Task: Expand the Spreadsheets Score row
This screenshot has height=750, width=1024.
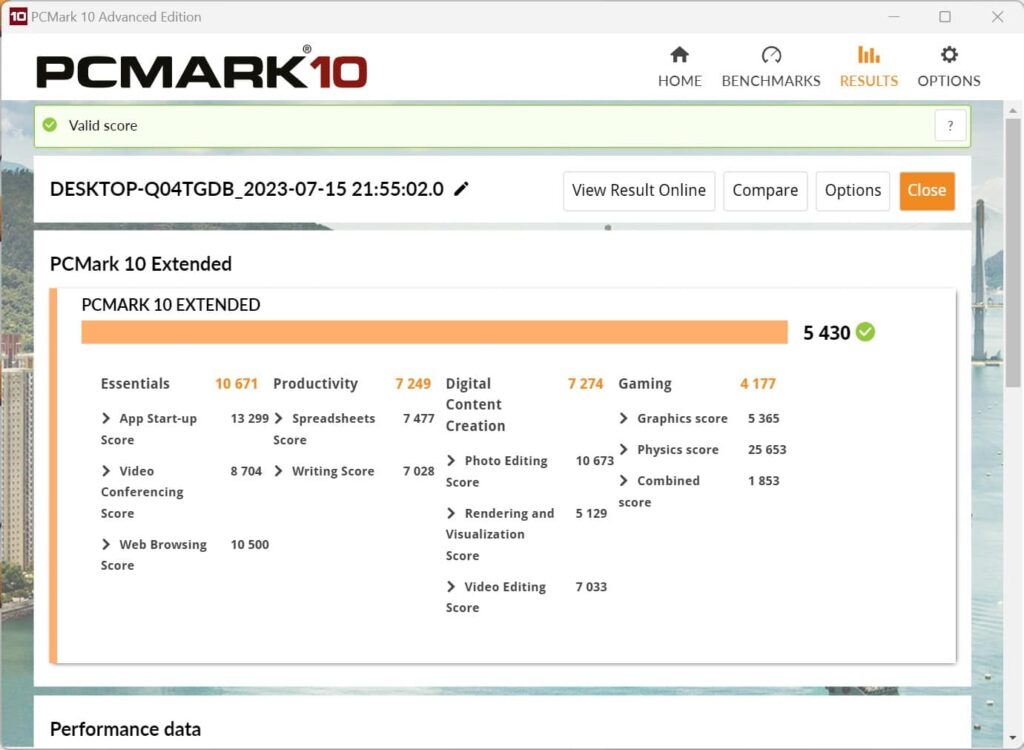Action: [x=280, y=419]
